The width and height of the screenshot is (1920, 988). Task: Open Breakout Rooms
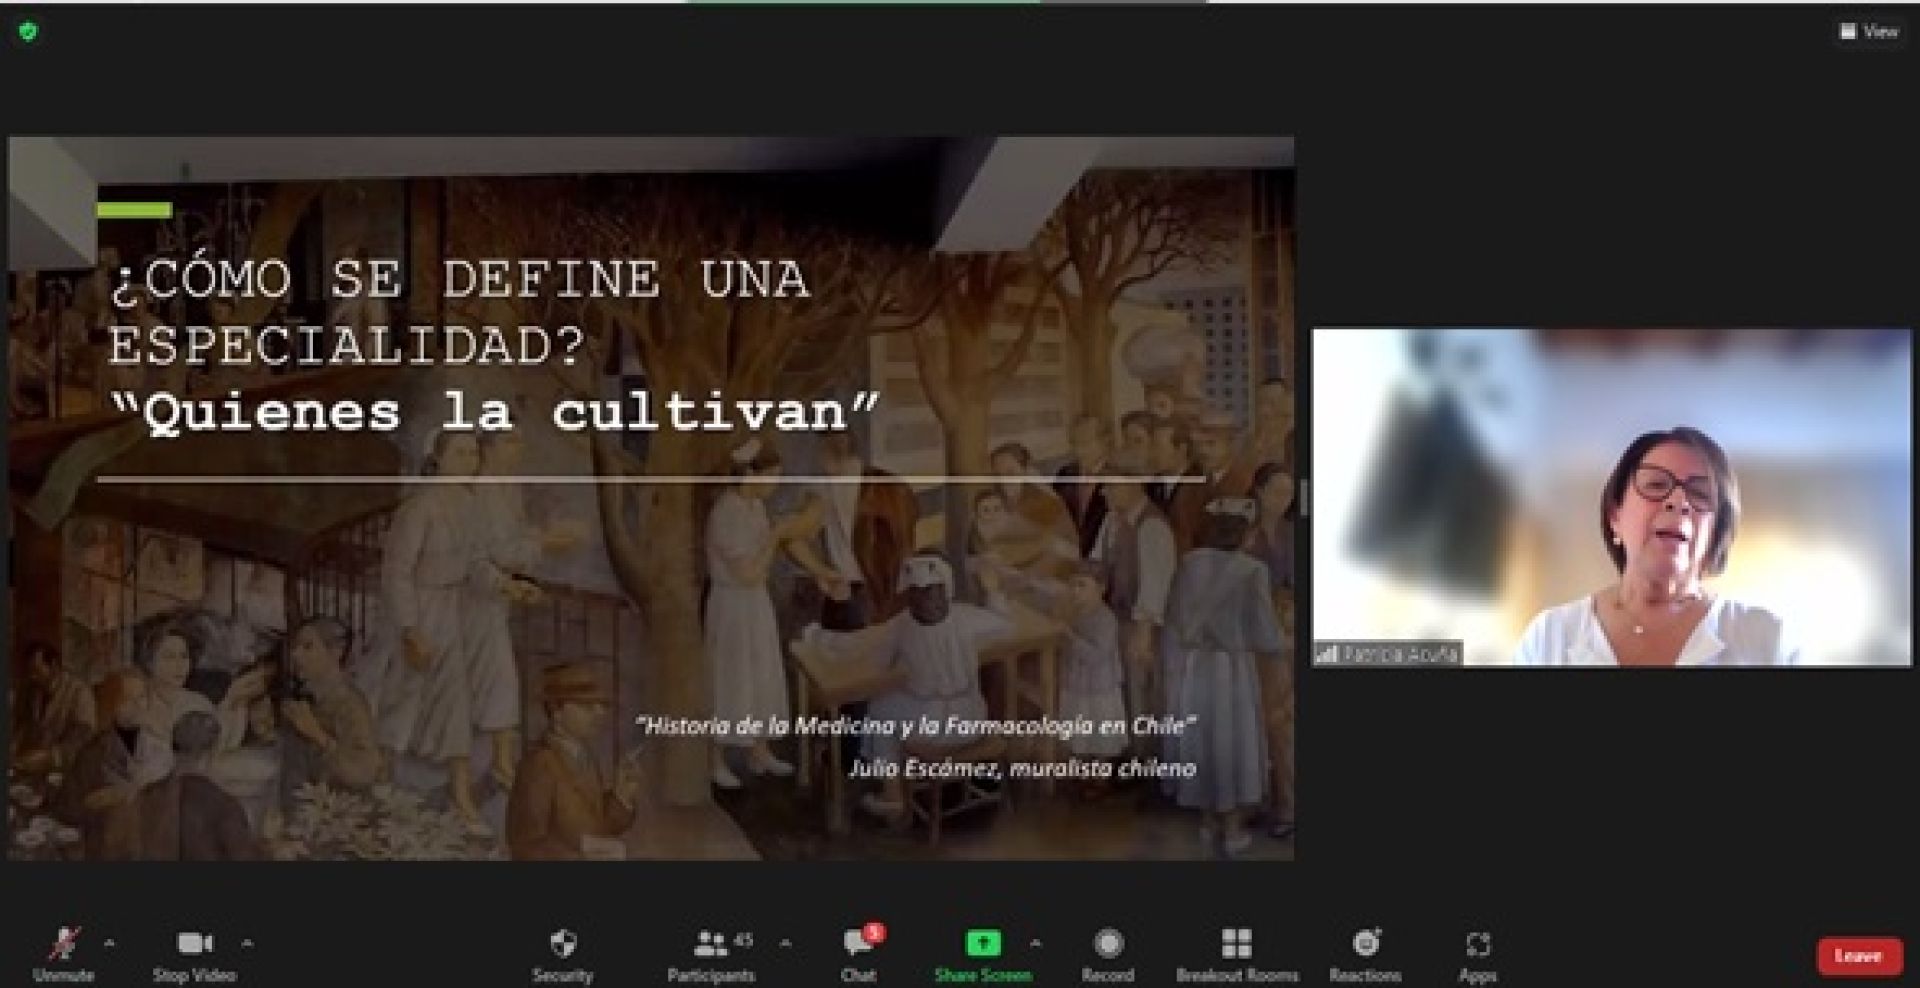[1237, 953]
